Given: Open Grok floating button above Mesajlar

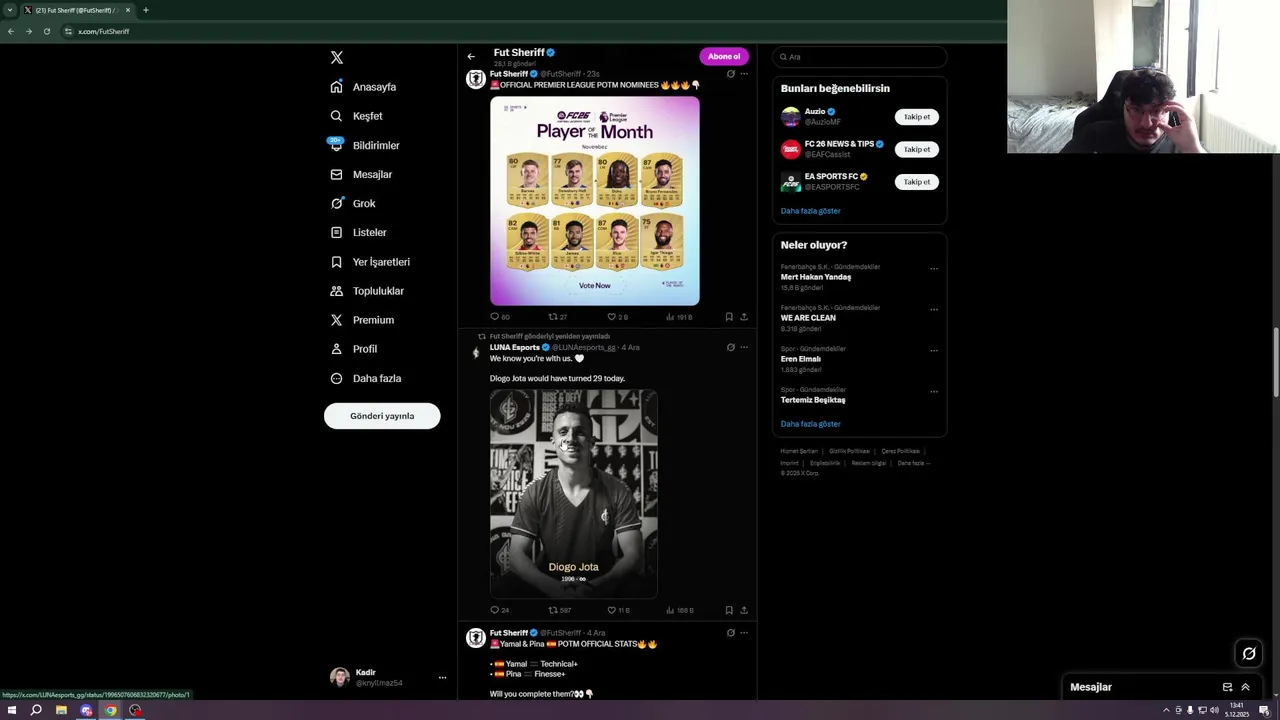Looking at the screenshot, I should point(1249,654).
